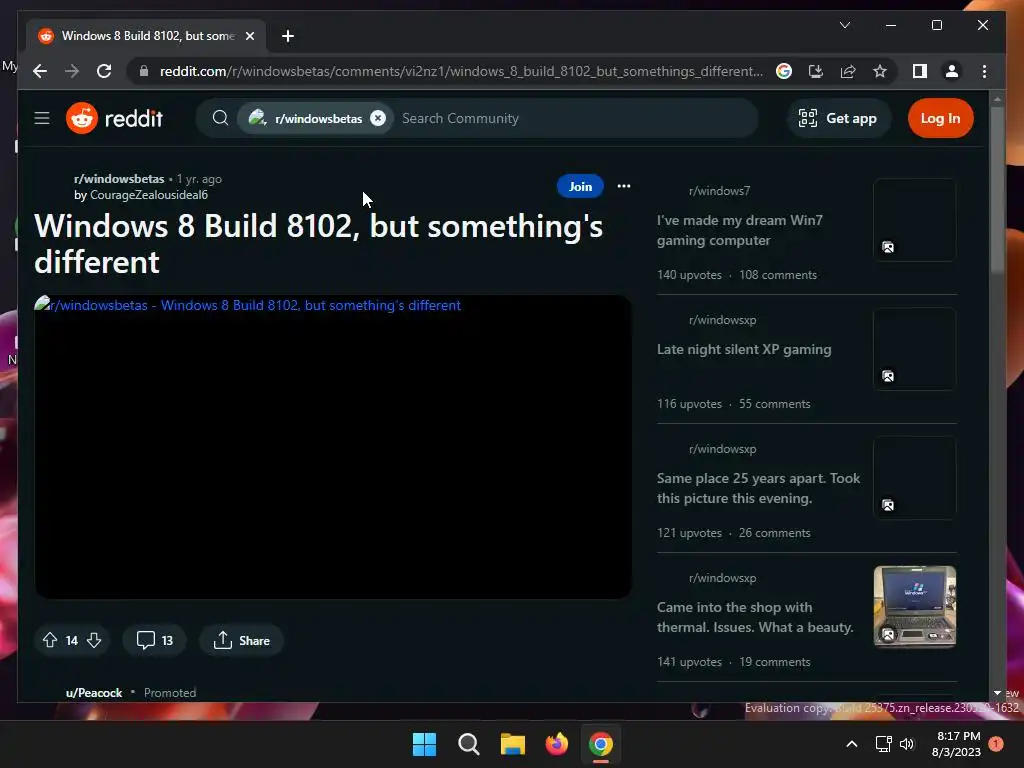The width and height of the screenshot is (1024, 768).
Task: Open the clock showing 8:17 PM
Action: click(956, 744)
